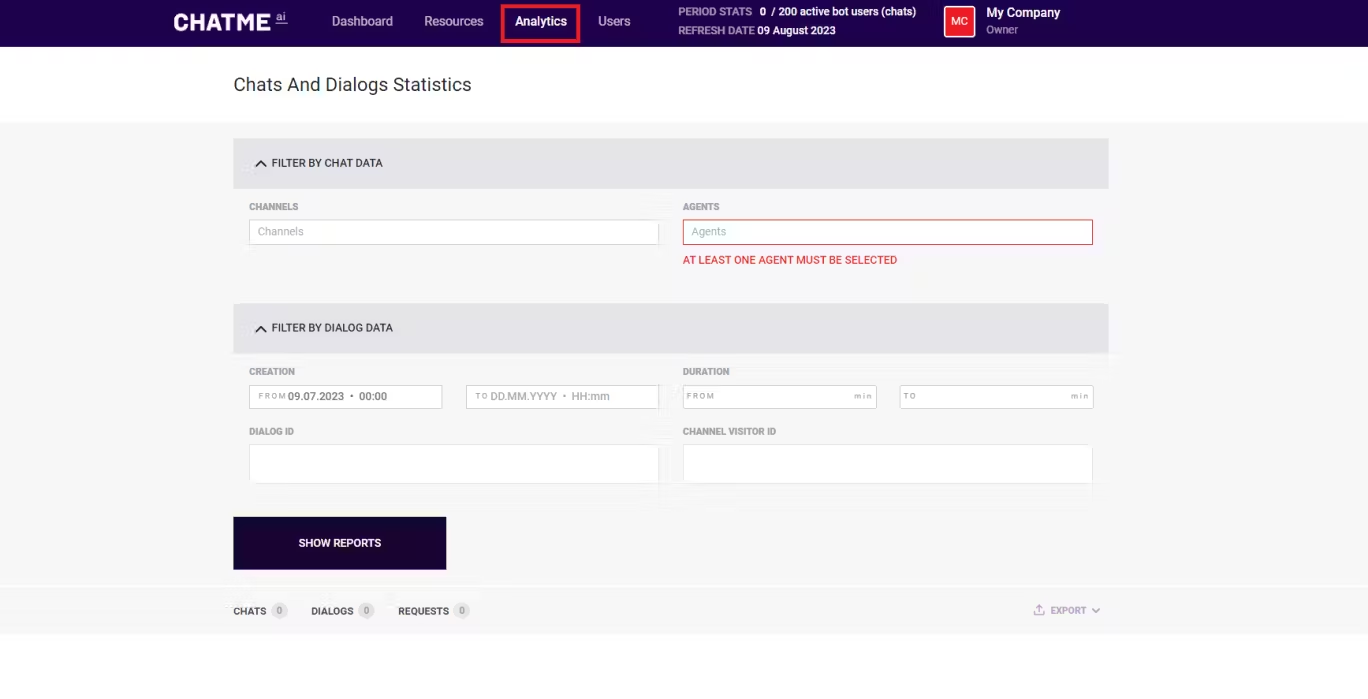This screenshot has height=699, width=1368.
Task: Select the Analytics menu item
Action: click(540, 21)
